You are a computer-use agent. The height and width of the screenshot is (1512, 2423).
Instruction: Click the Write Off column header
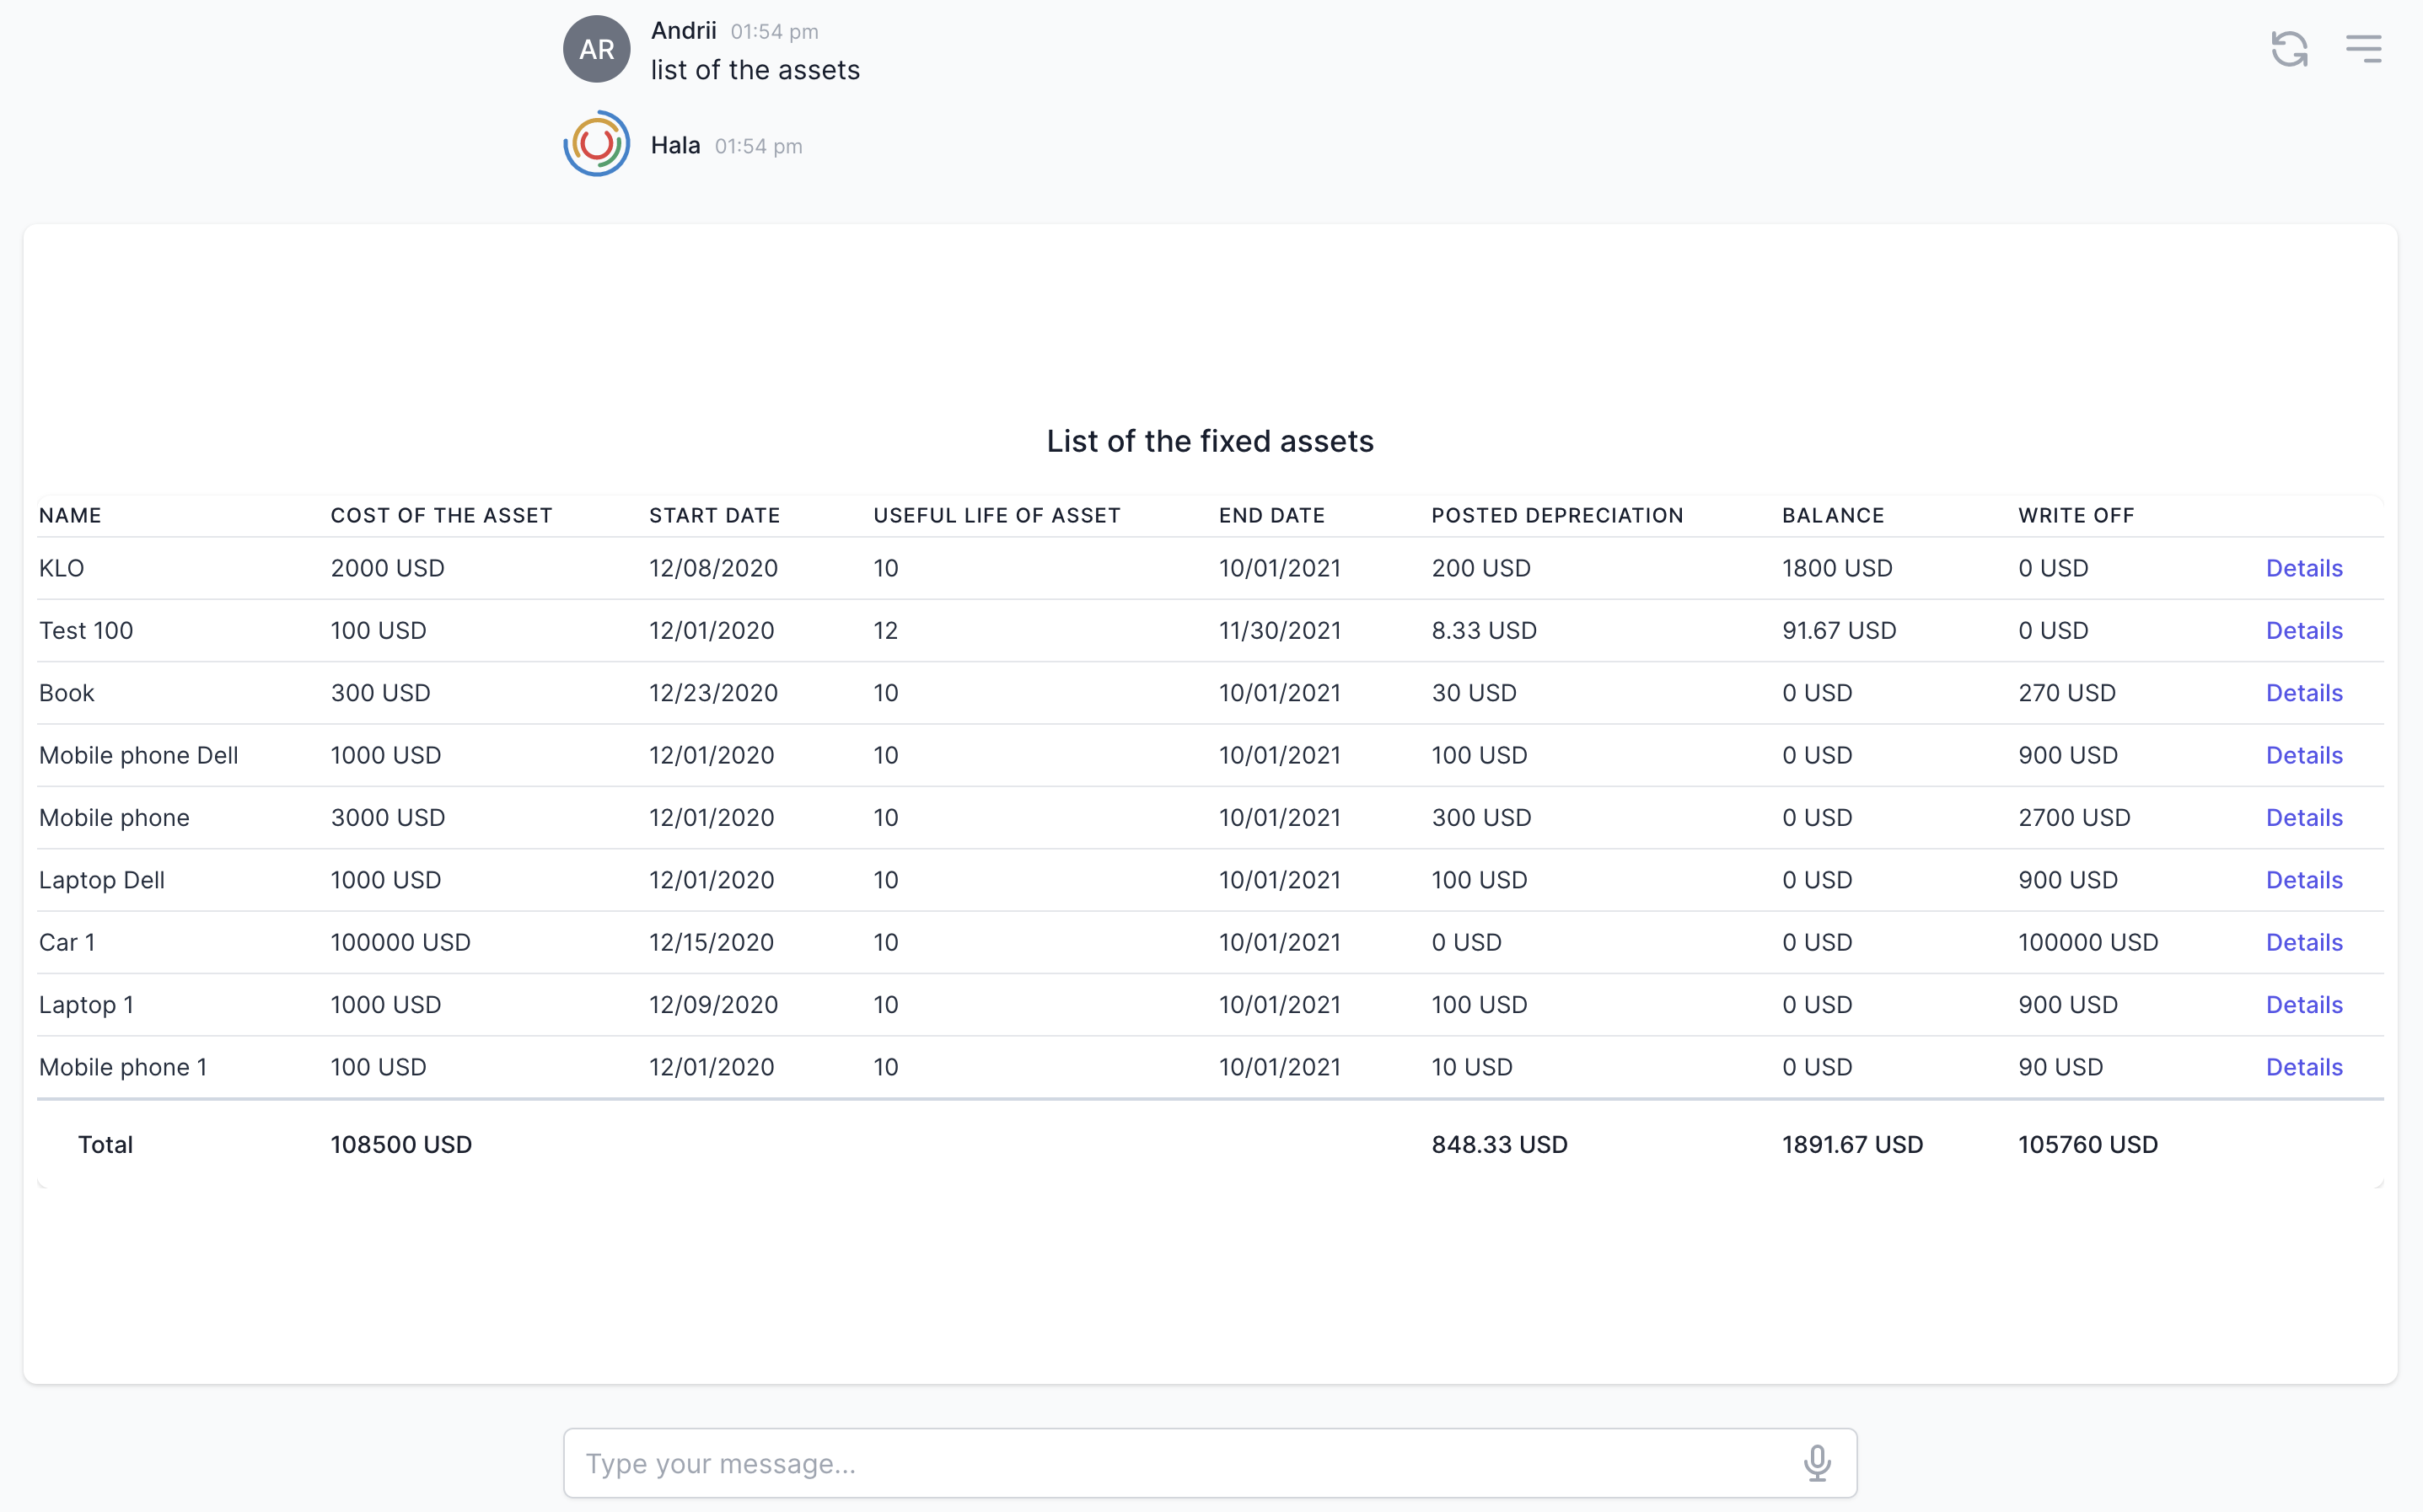tap(2075, 515)
